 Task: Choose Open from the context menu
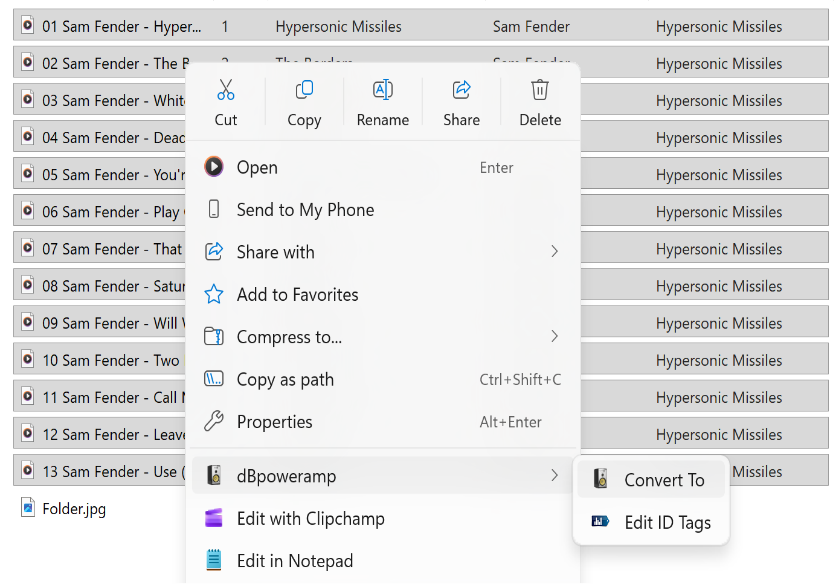383,167
